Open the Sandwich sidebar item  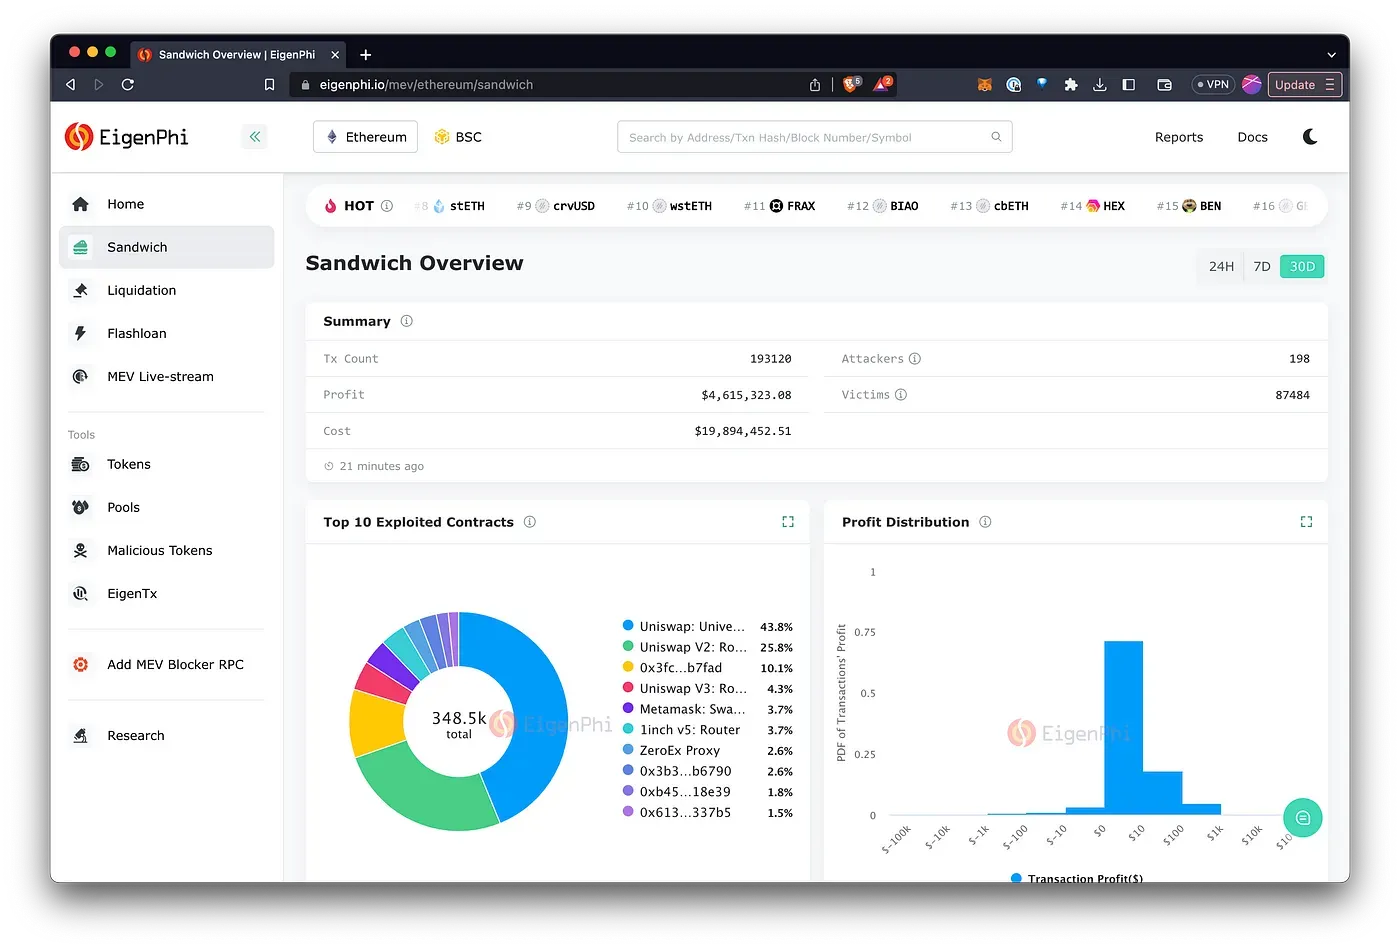click(166, 247)
